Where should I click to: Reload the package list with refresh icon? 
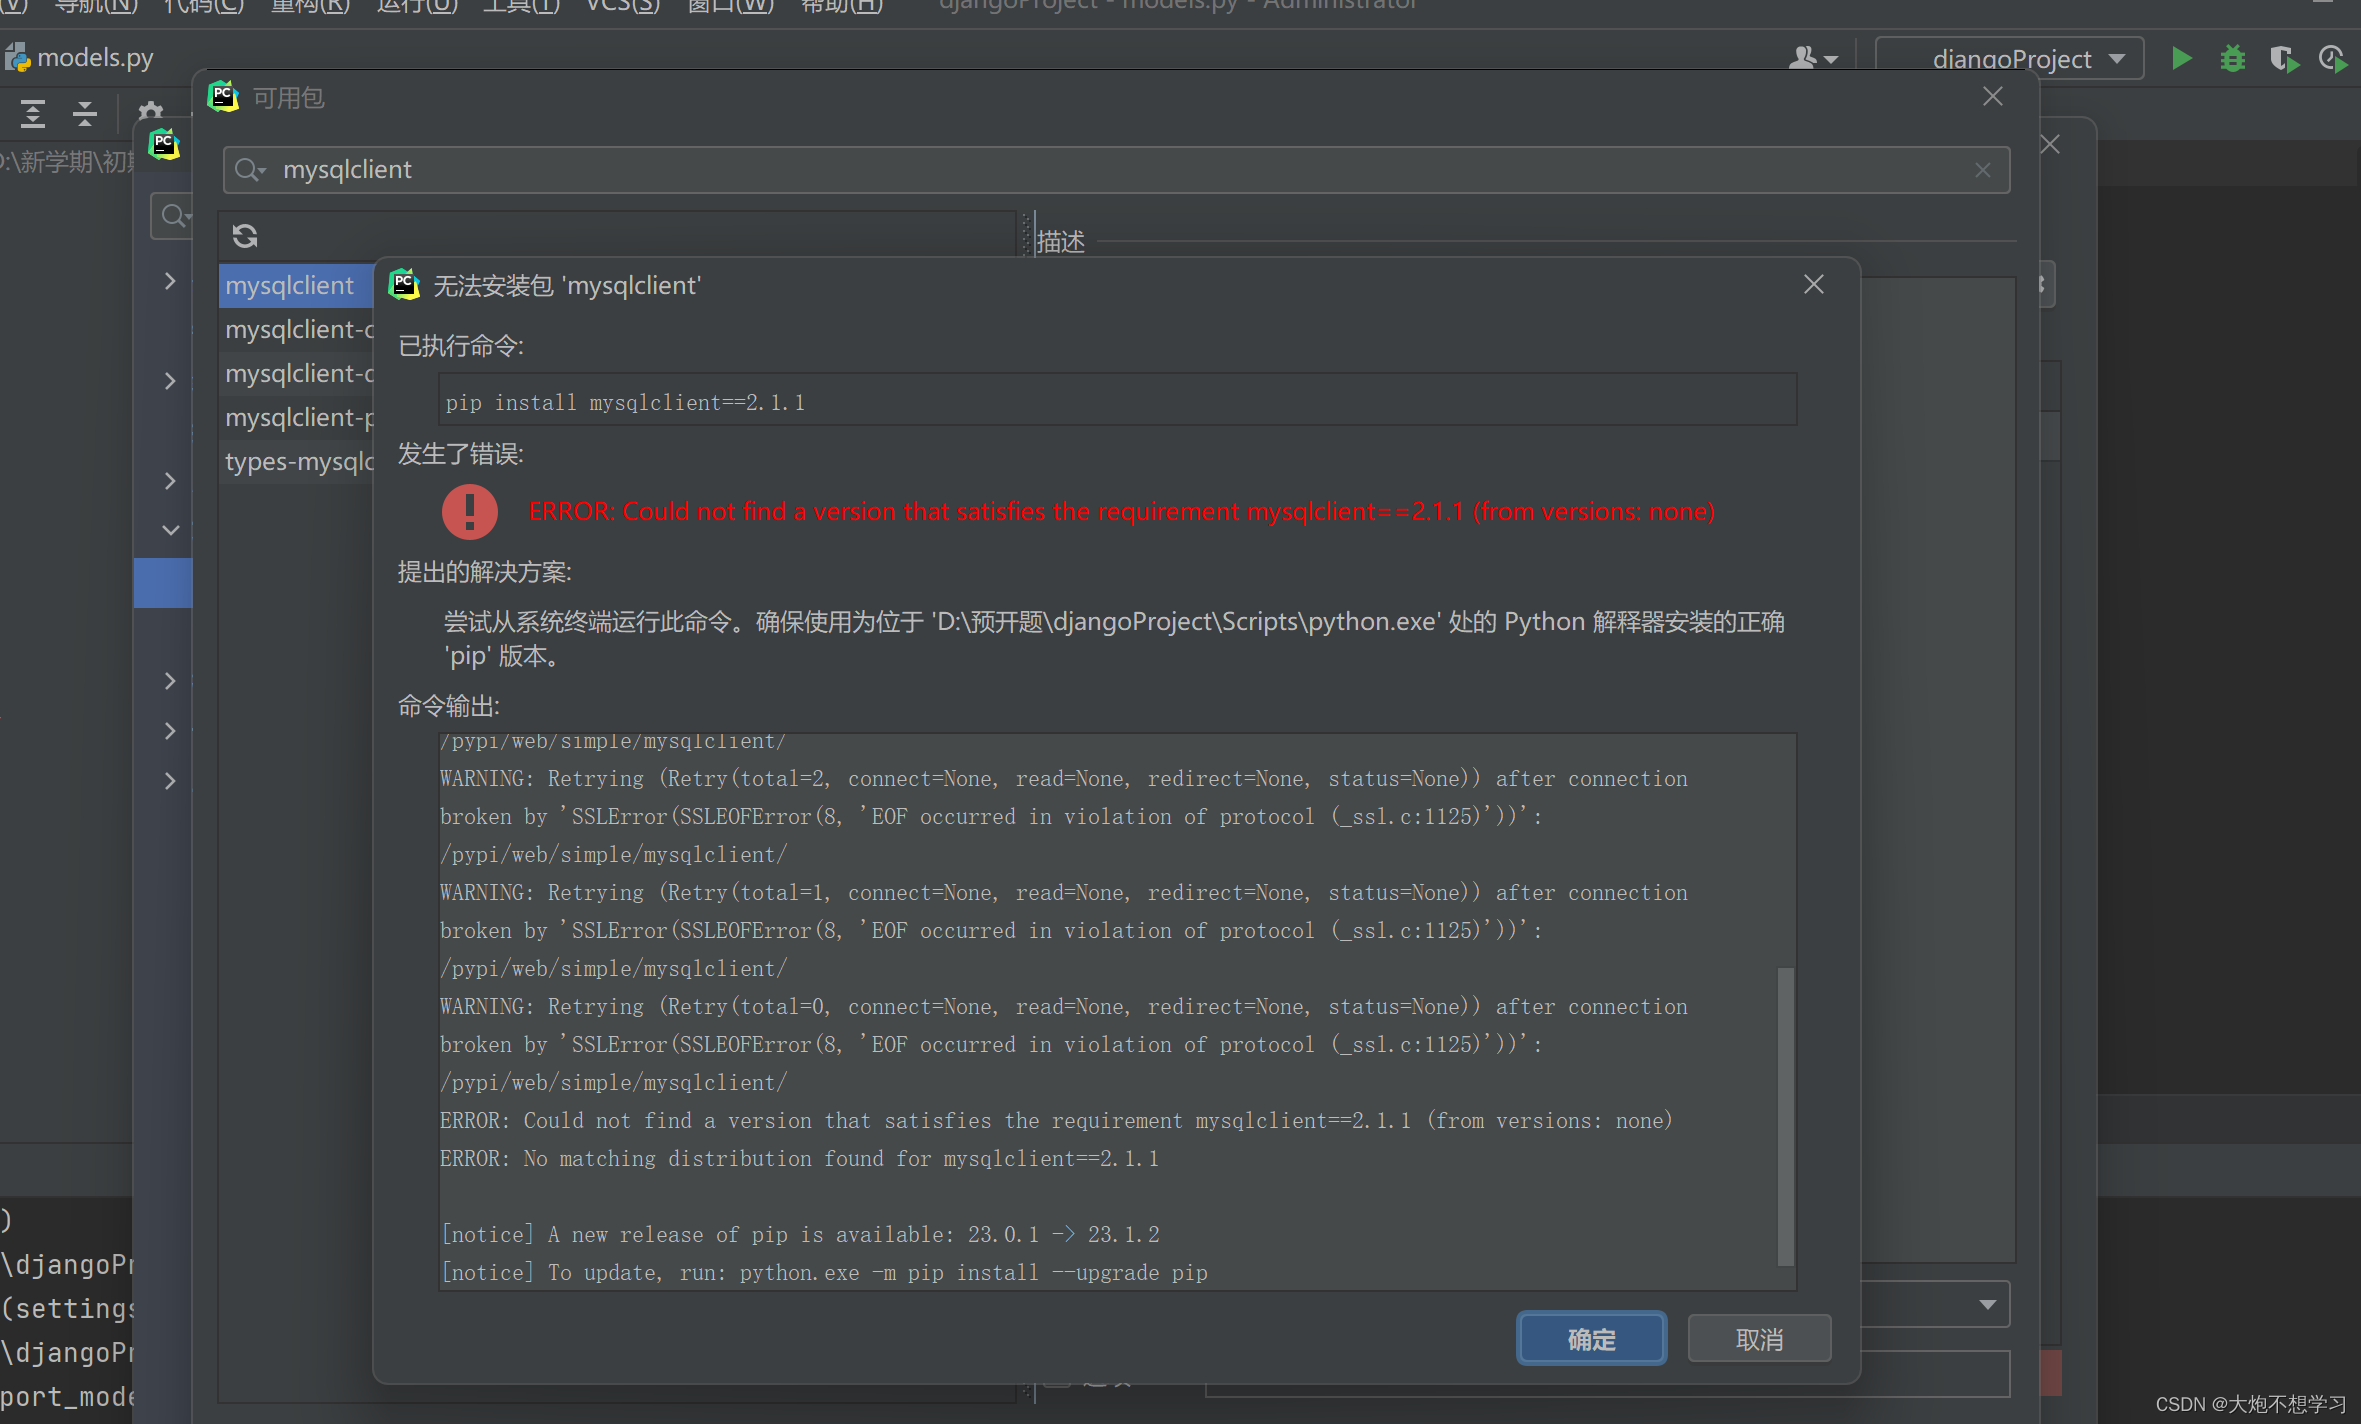point(245,236)
